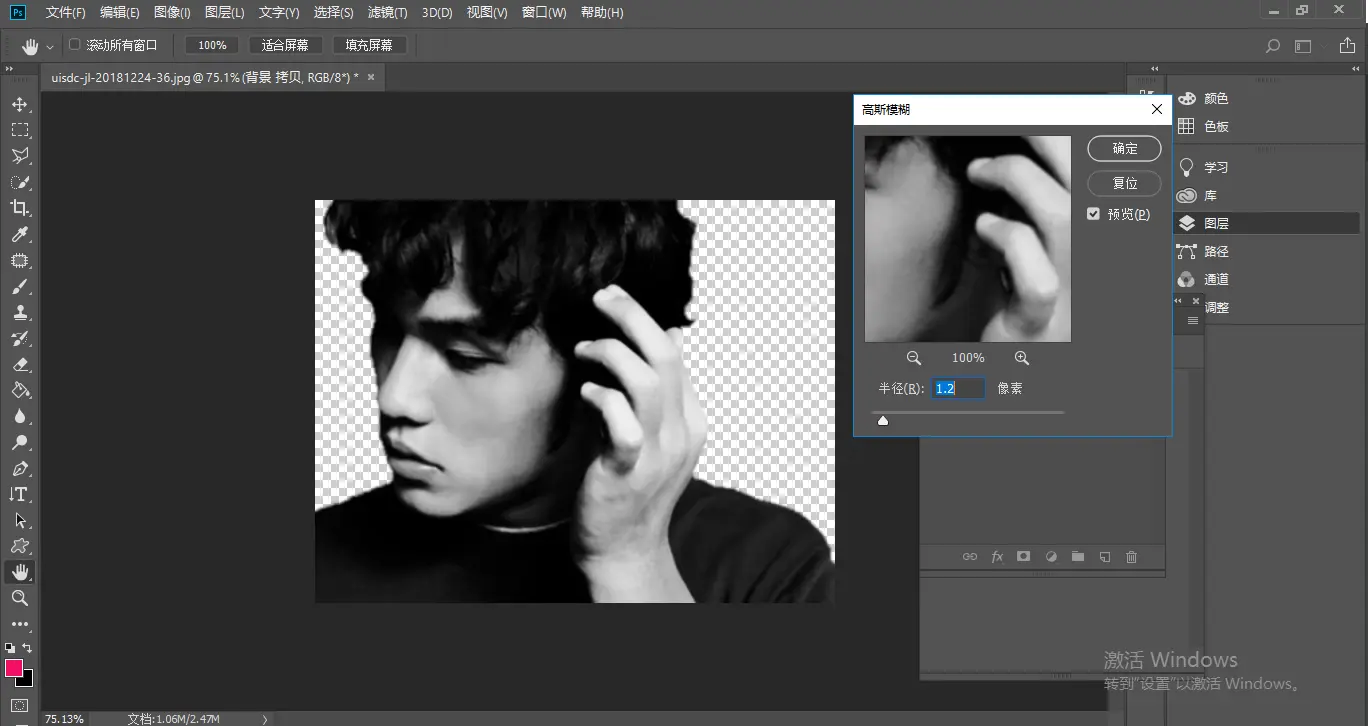
Task: Expand the toolbar with double arrows
Action: (9, 70)
